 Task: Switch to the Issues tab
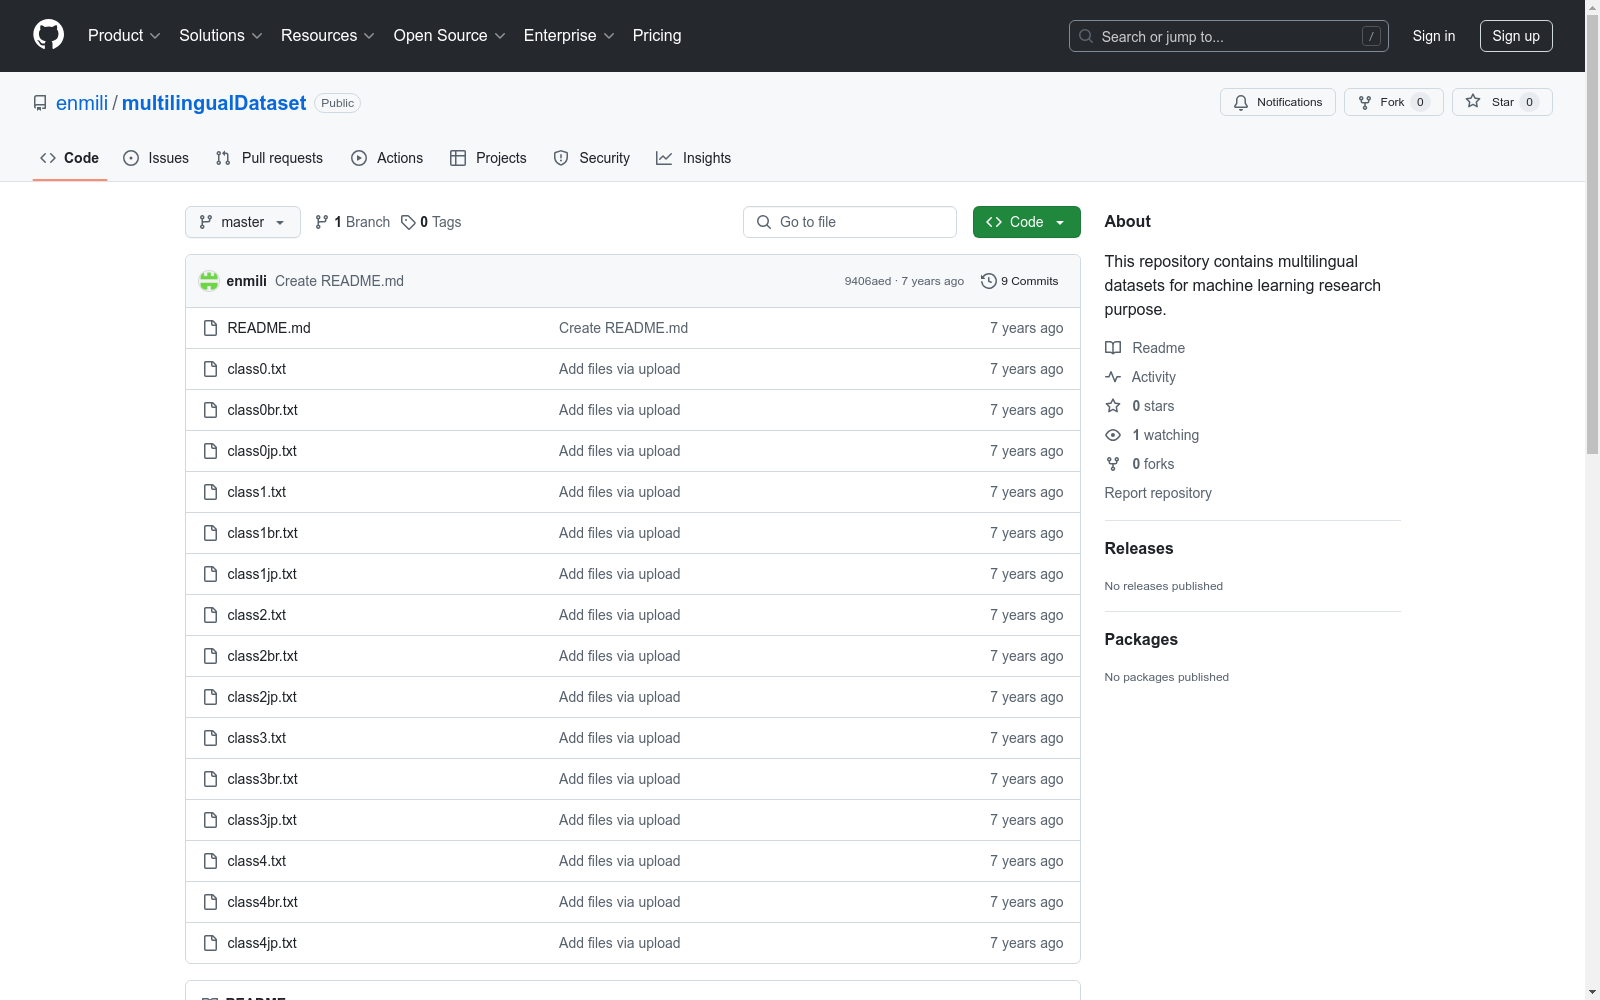(156, 158)
